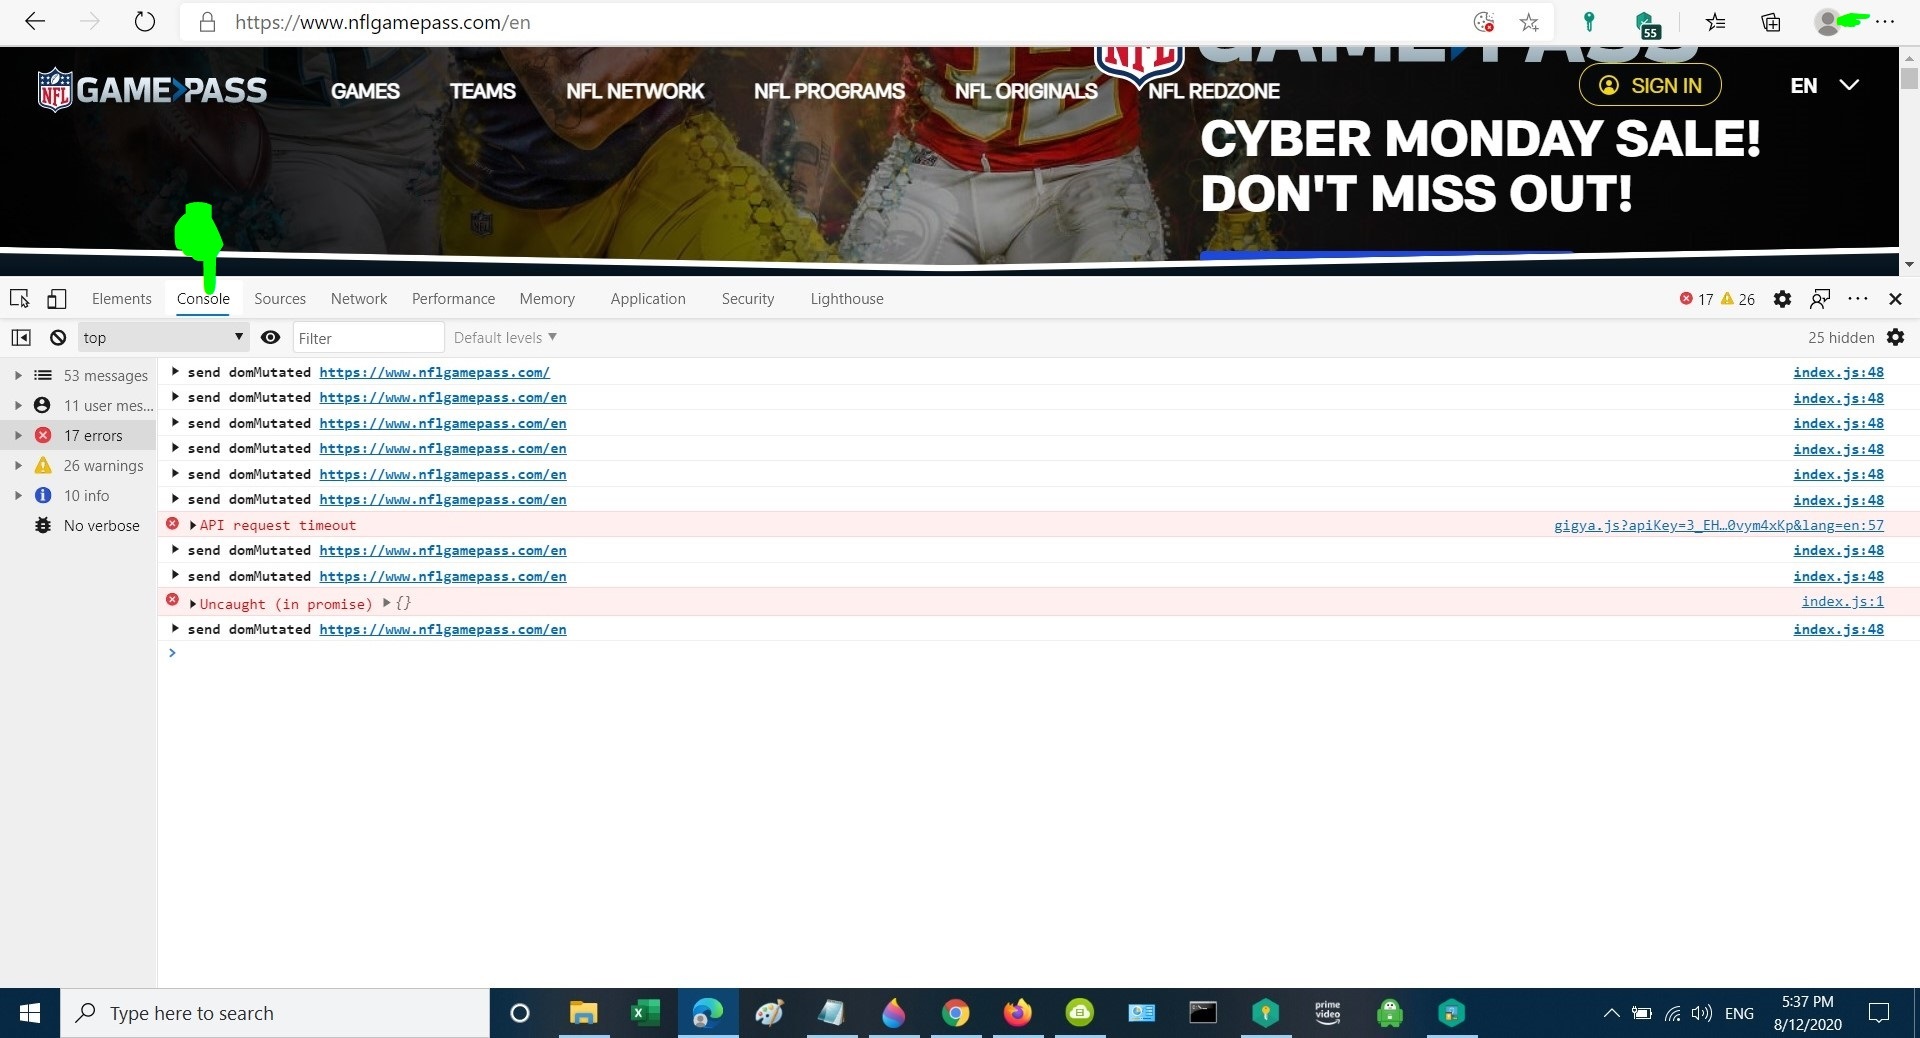
Task: Open console settings gear beside hidden count
Action: point(1895,337)
